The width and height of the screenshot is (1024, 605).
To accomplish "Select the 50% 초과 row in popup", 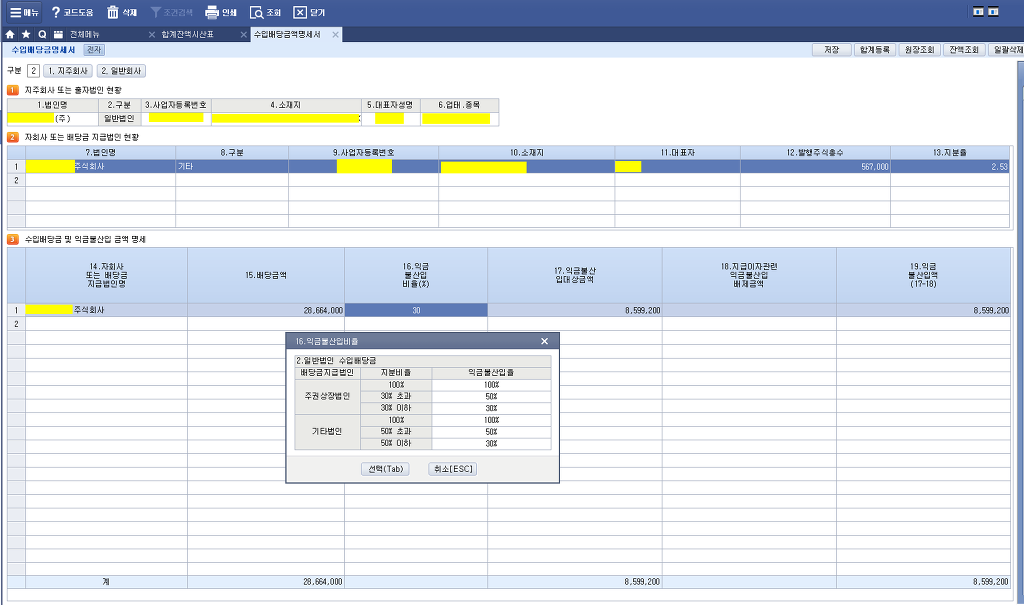I will [x=396, y=432].
